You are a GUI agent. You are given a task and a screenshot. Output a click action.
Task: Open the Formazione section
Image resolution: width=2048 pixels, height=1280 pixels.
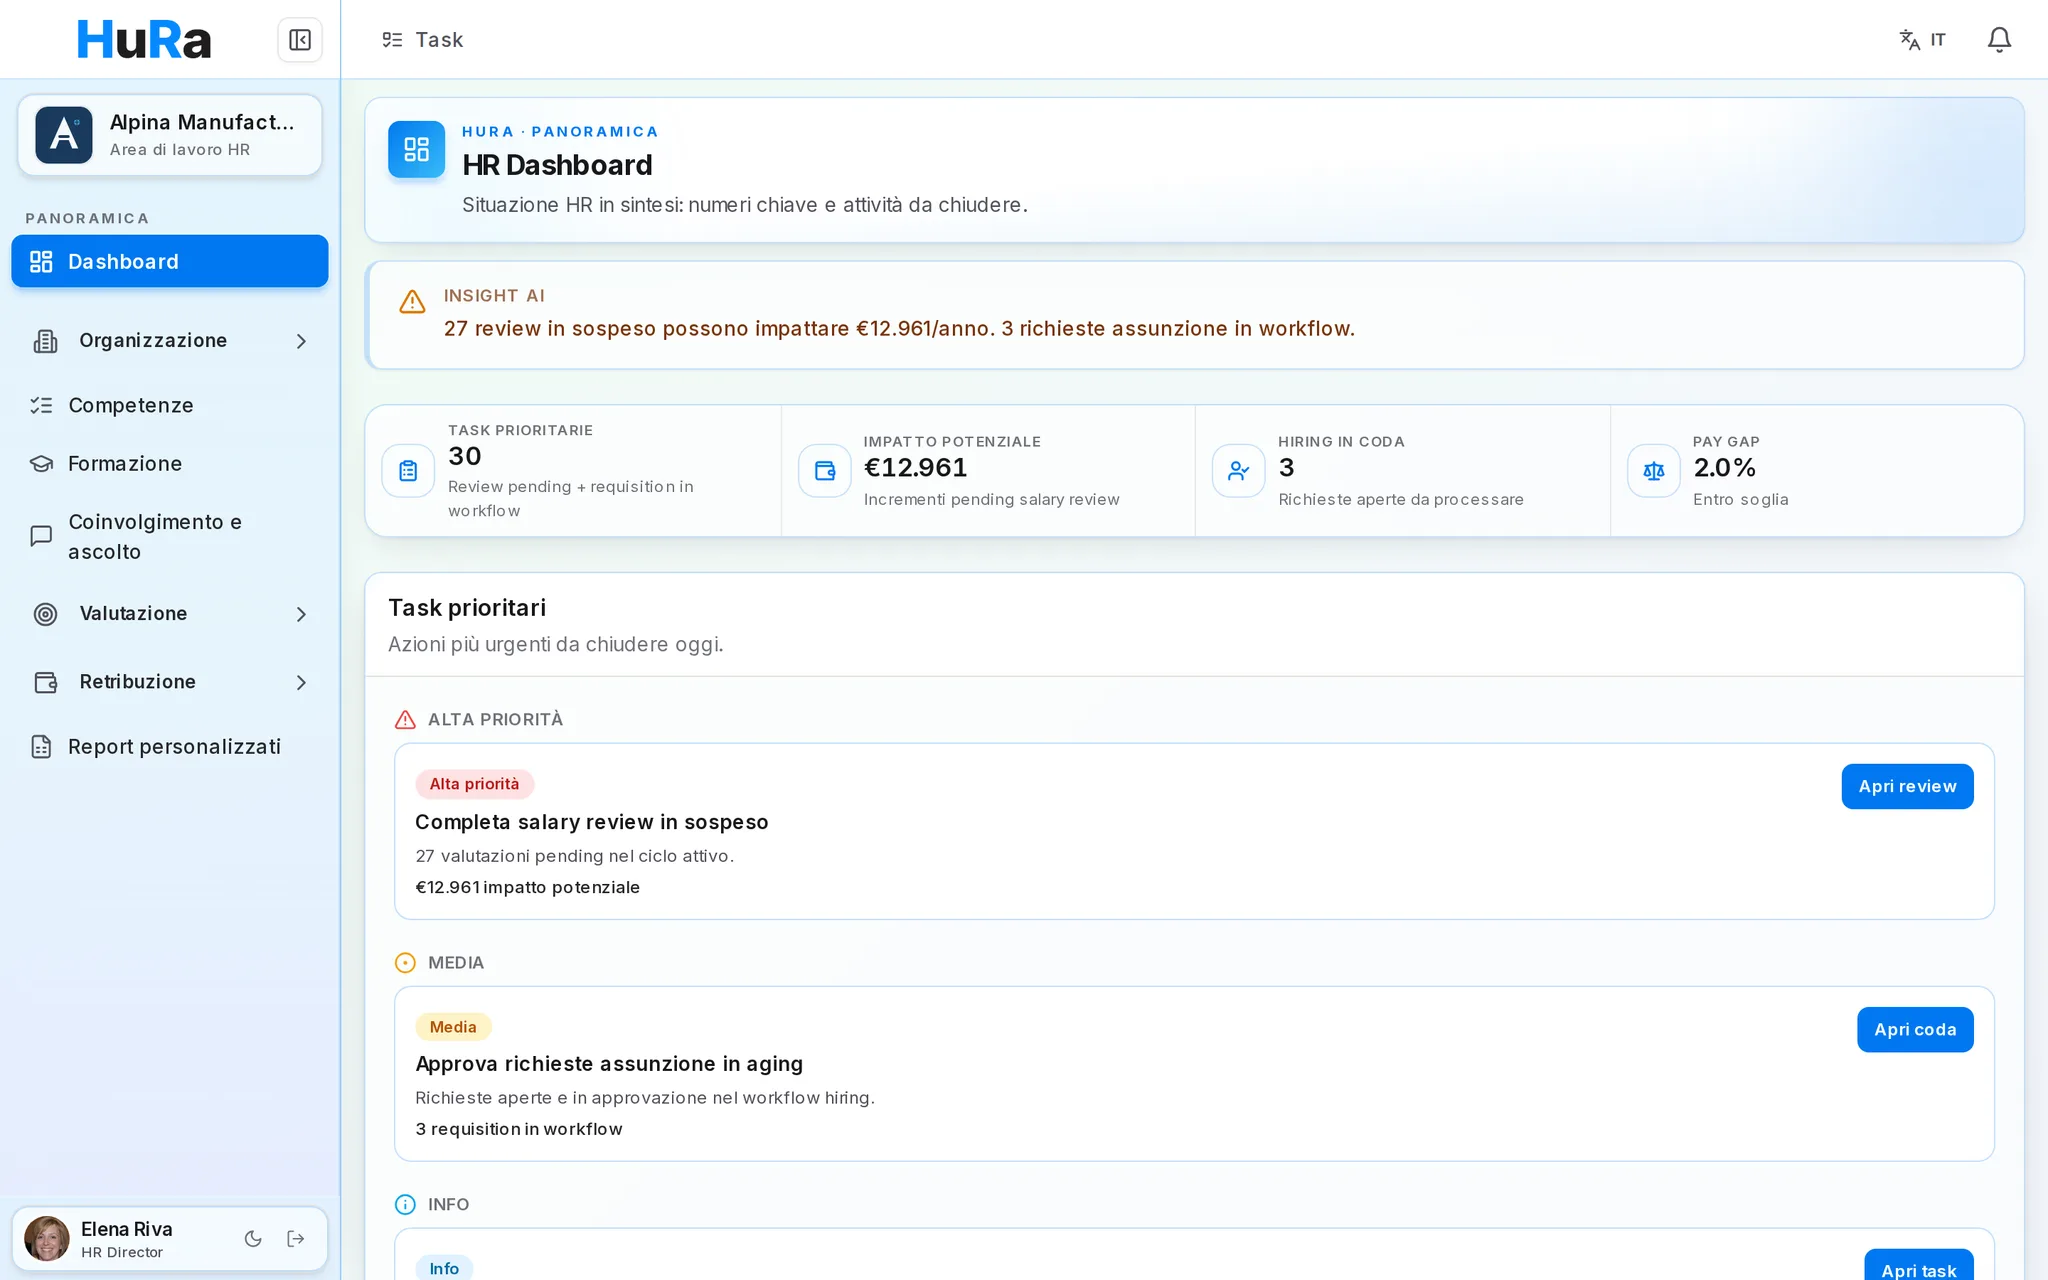(170, 464)
